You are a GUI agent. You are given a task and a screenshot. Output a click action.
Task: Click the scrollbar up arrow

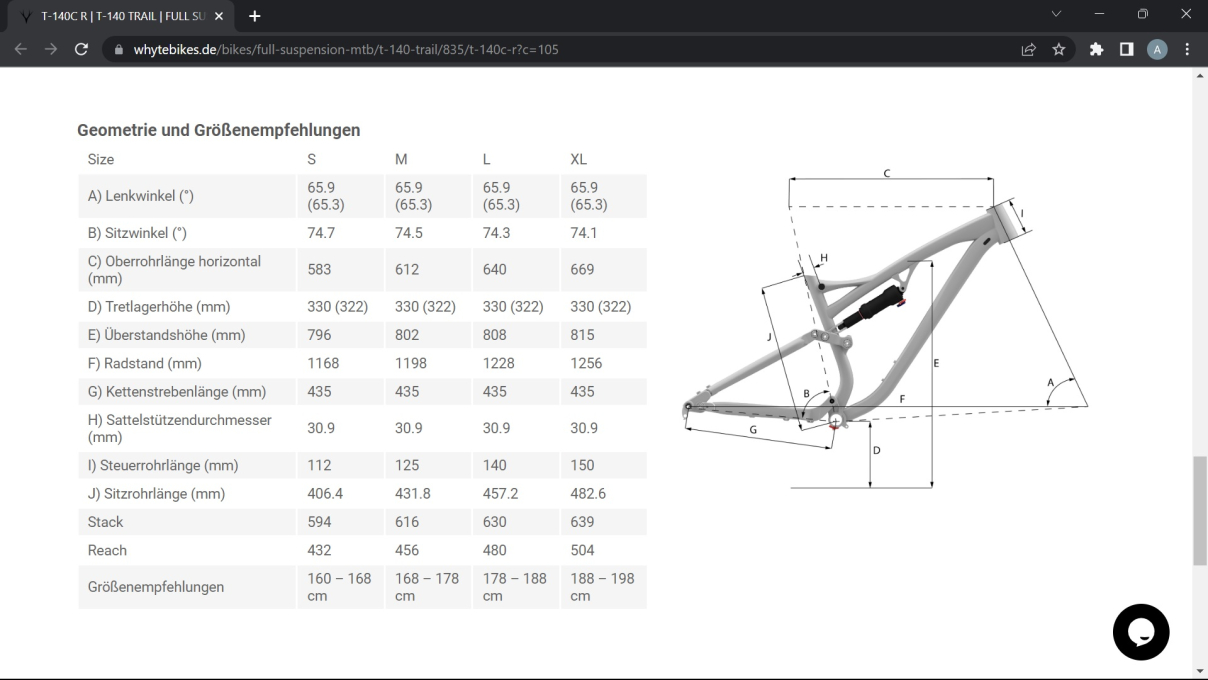click(1200, 75)
